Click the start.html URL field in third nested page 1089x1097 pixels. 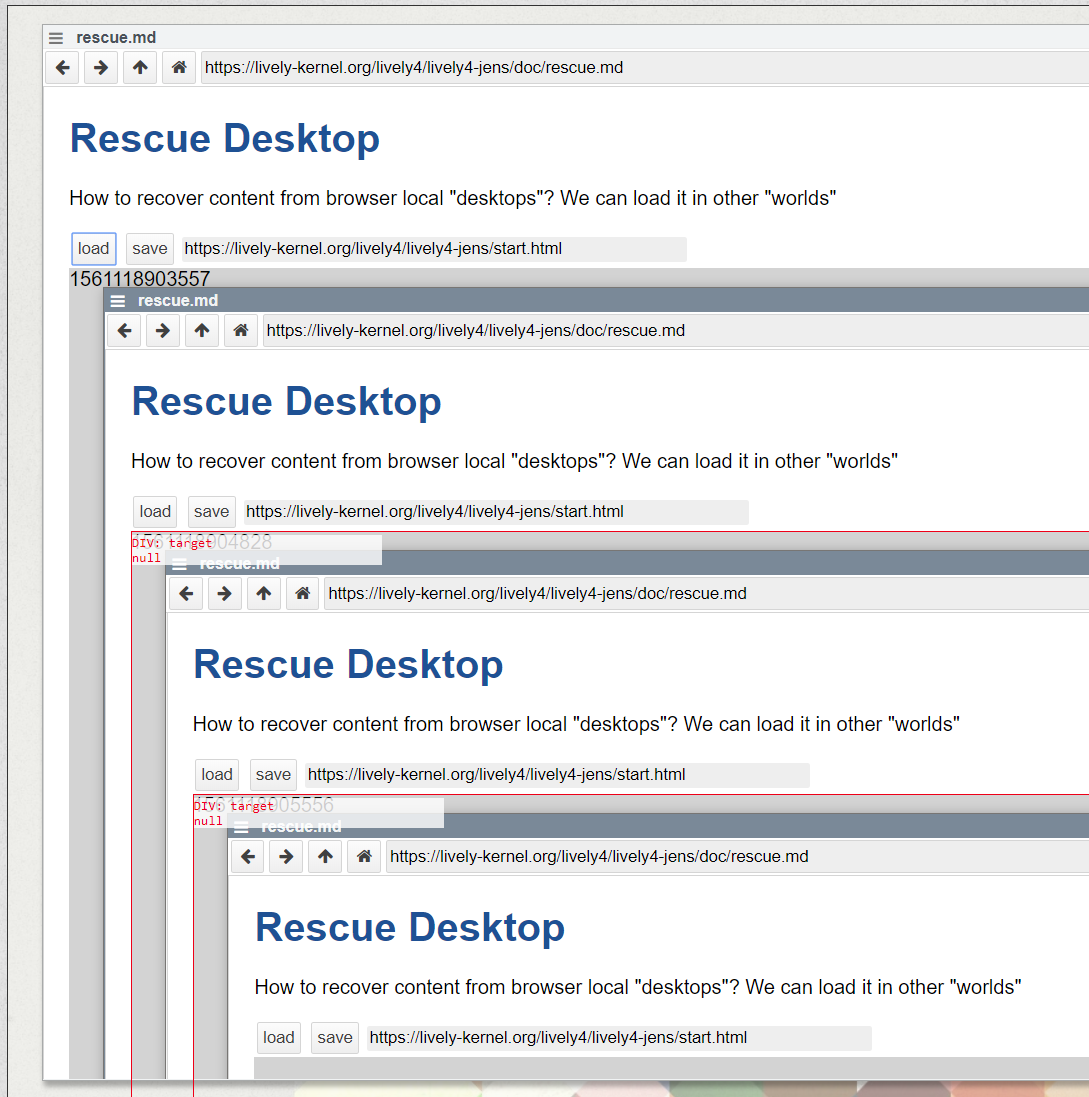556,775
